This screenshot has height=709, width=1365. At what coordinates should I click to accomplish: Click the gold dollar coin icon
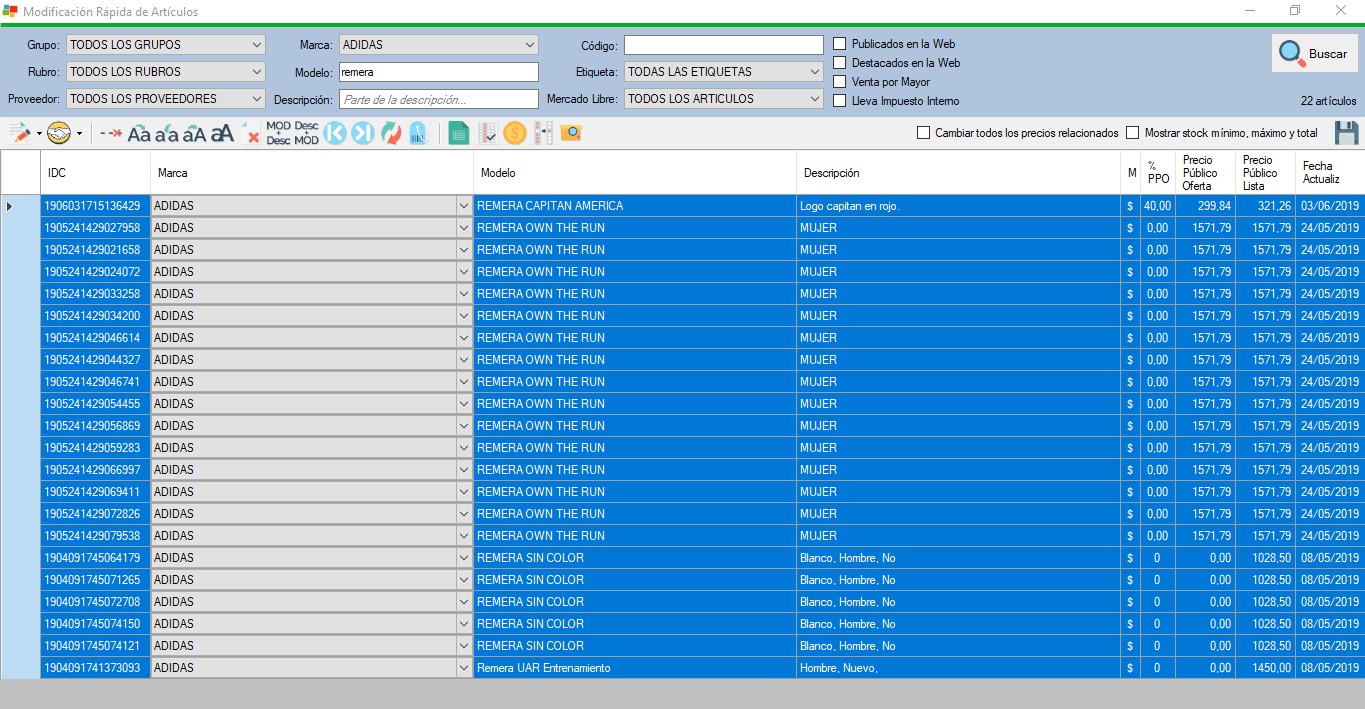[515, 133]
